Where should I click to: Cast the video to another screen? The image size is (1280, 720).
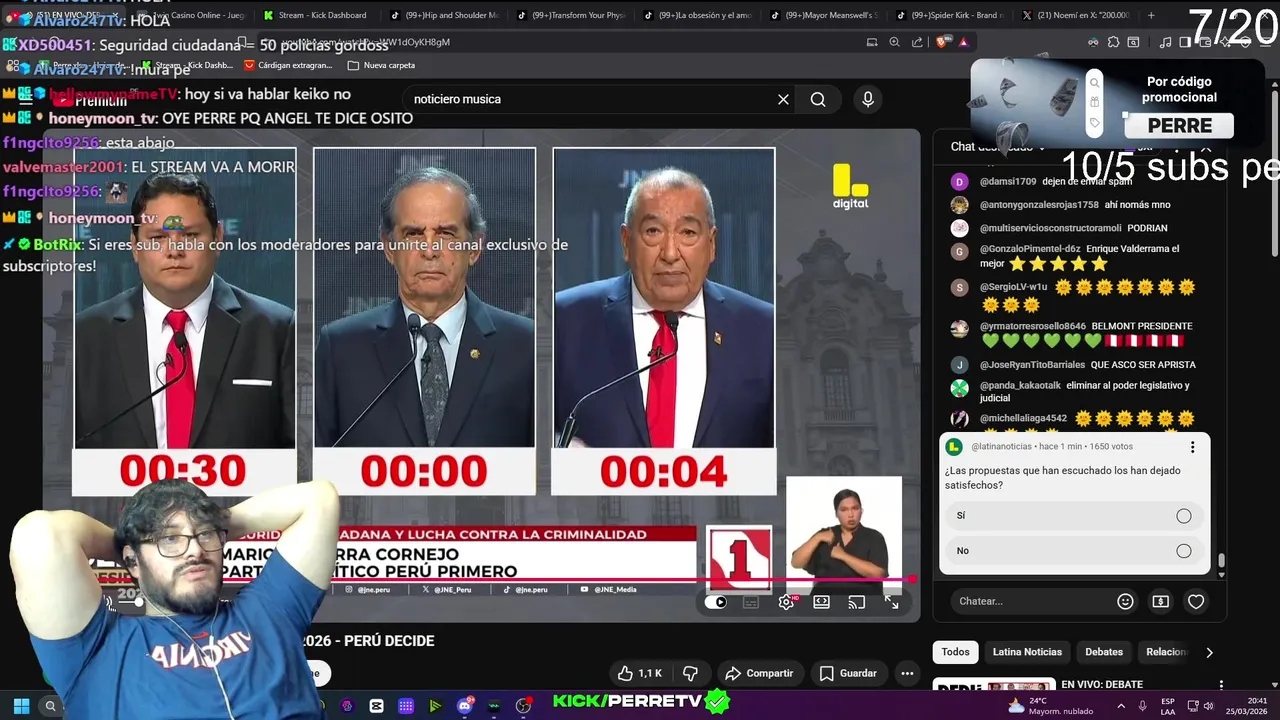tap(856, 602)
